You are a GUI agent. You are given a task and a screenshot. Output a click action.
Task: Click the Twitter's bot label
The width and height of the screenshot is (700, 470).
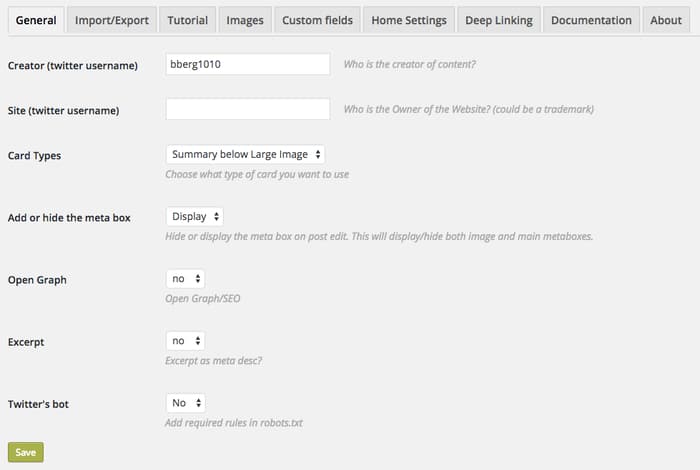tap(38, 404)
